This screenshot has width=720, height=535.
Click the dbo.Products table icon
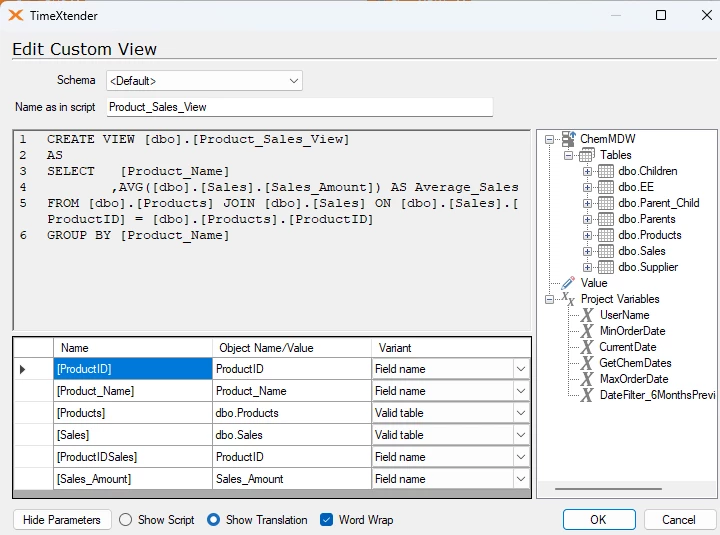pos(606,235)
